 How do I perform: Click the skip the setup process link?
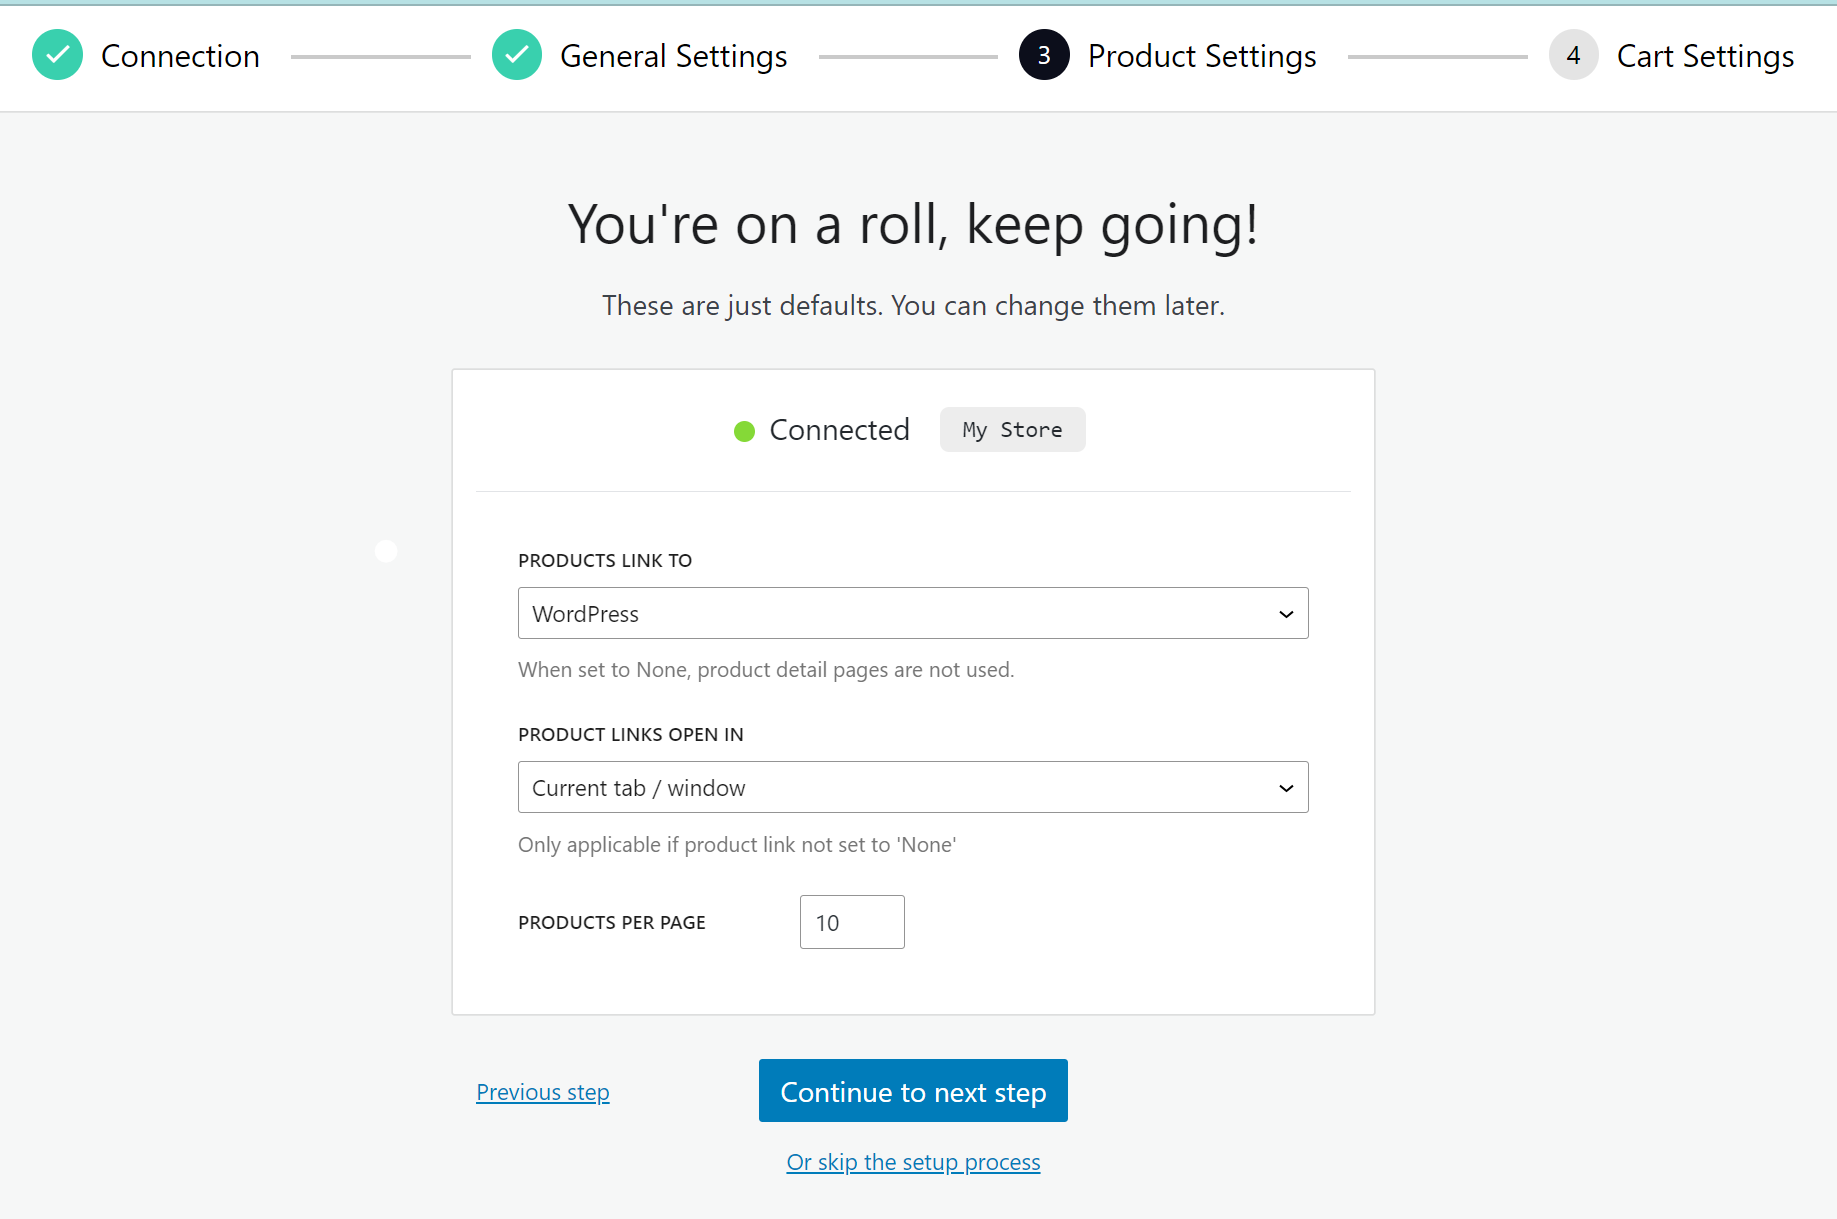click(913, 1162)
